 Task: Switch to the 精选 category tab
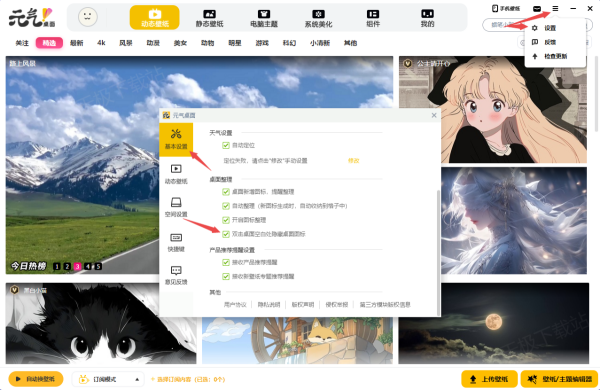49,43
